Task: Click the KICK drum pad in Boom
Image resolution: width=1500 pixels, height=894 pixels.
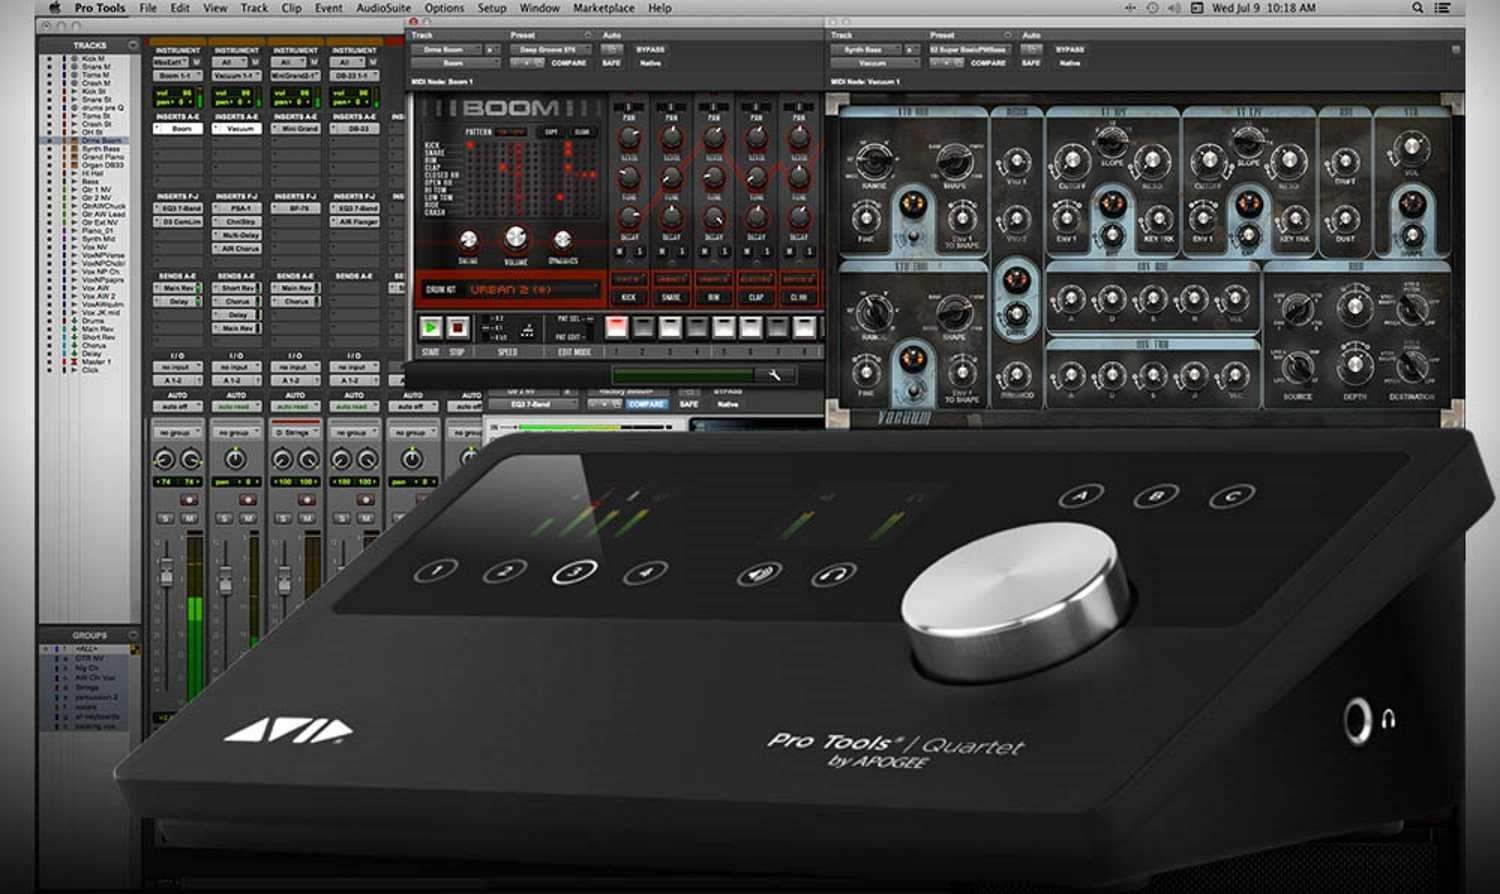Action: 628,298
